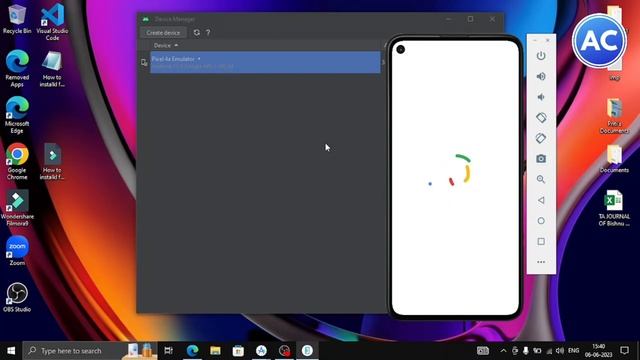Image resolution: width=640 pixels, height=360 pixels.
Task: Open TA JOURNAL Excel file on desktop
Action: (614, 208)
